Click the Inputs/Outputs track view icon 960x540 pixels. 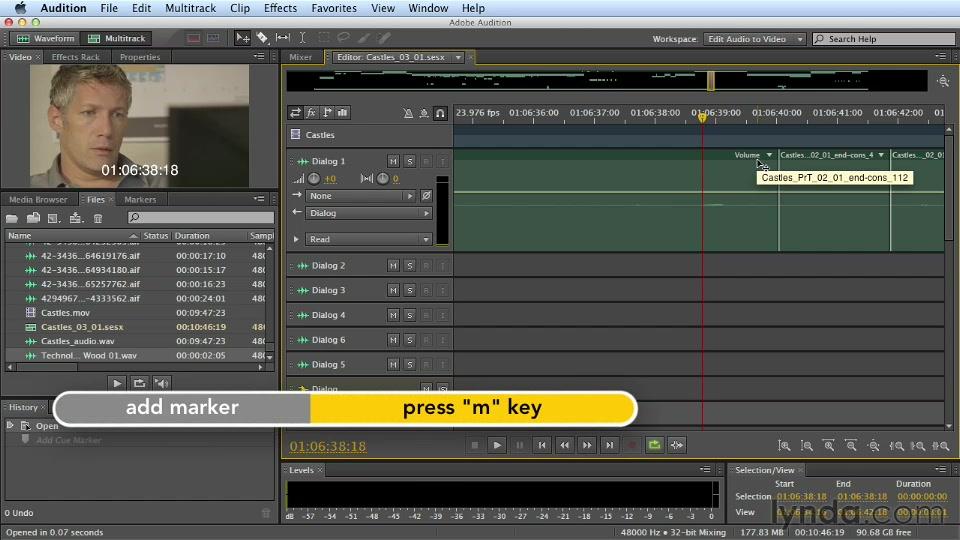[295, 113]
